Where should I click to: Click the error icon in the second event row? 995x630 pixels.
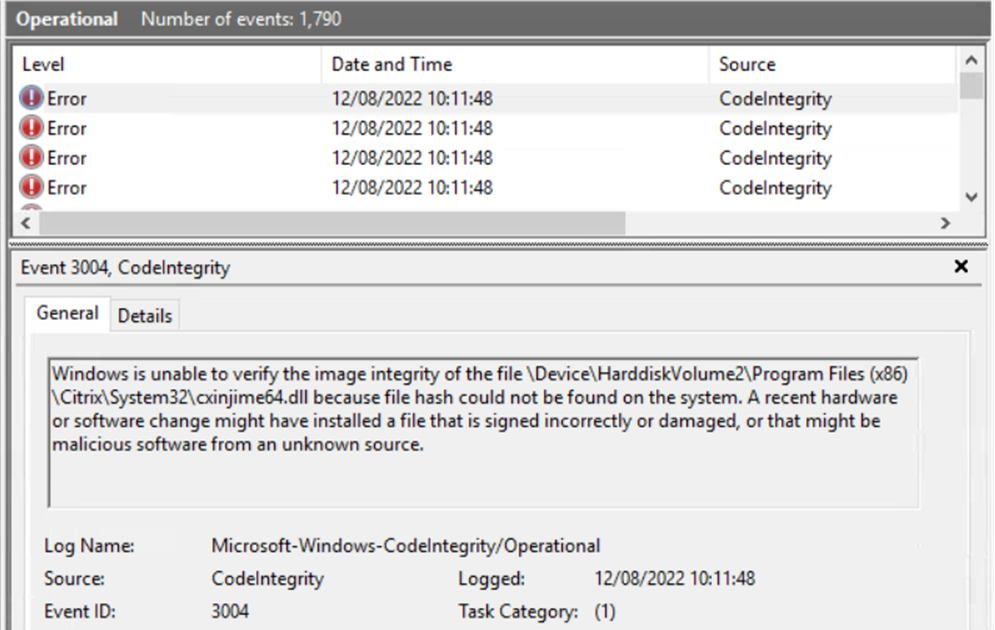tap(31, 128)
